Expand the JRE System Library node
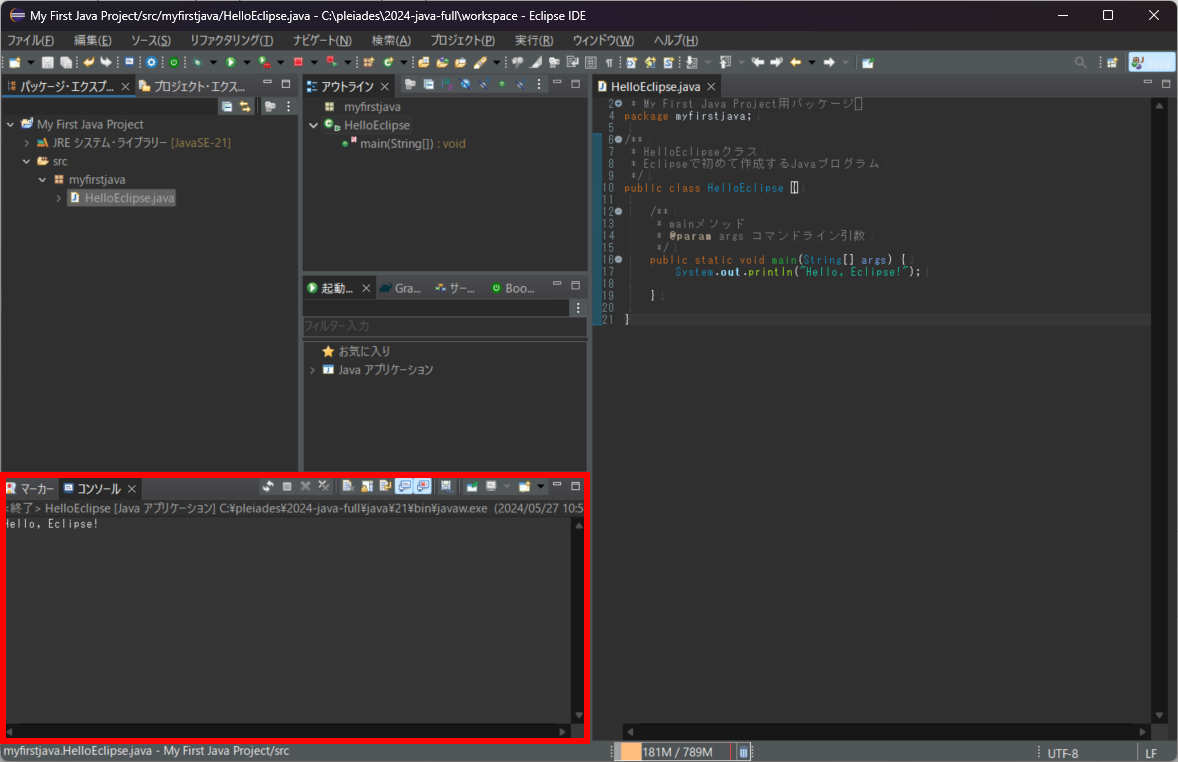This screenshot has width=1178, height=762. (x=26, y=143)
